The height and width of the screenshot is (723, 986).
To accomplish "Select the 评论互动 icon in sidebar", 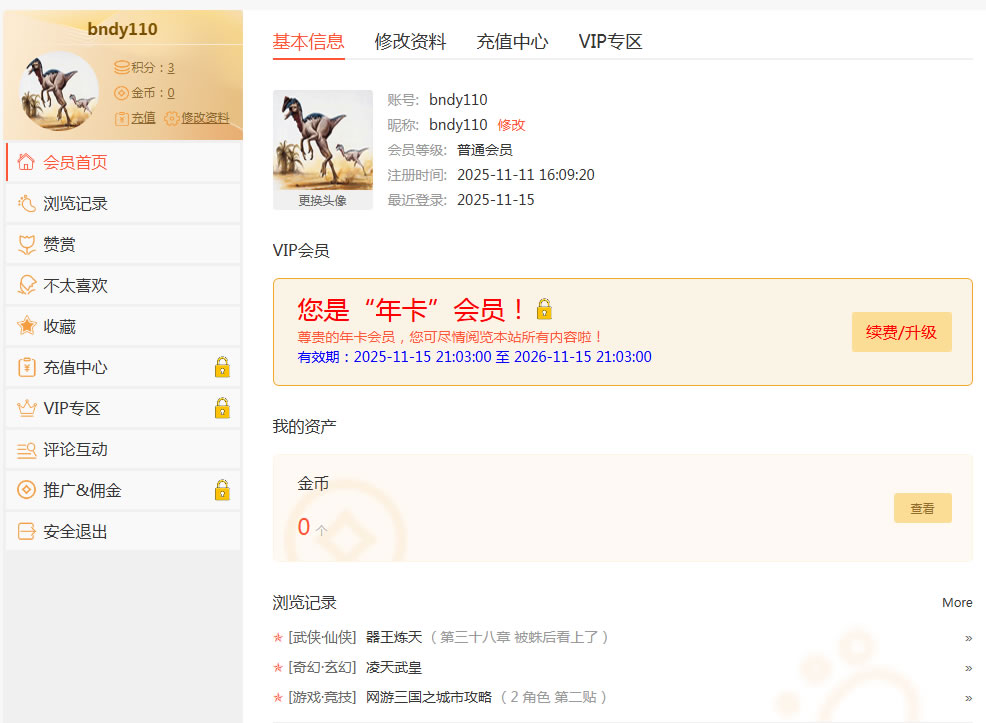I will pyautogui.click(x=26, y=450).
